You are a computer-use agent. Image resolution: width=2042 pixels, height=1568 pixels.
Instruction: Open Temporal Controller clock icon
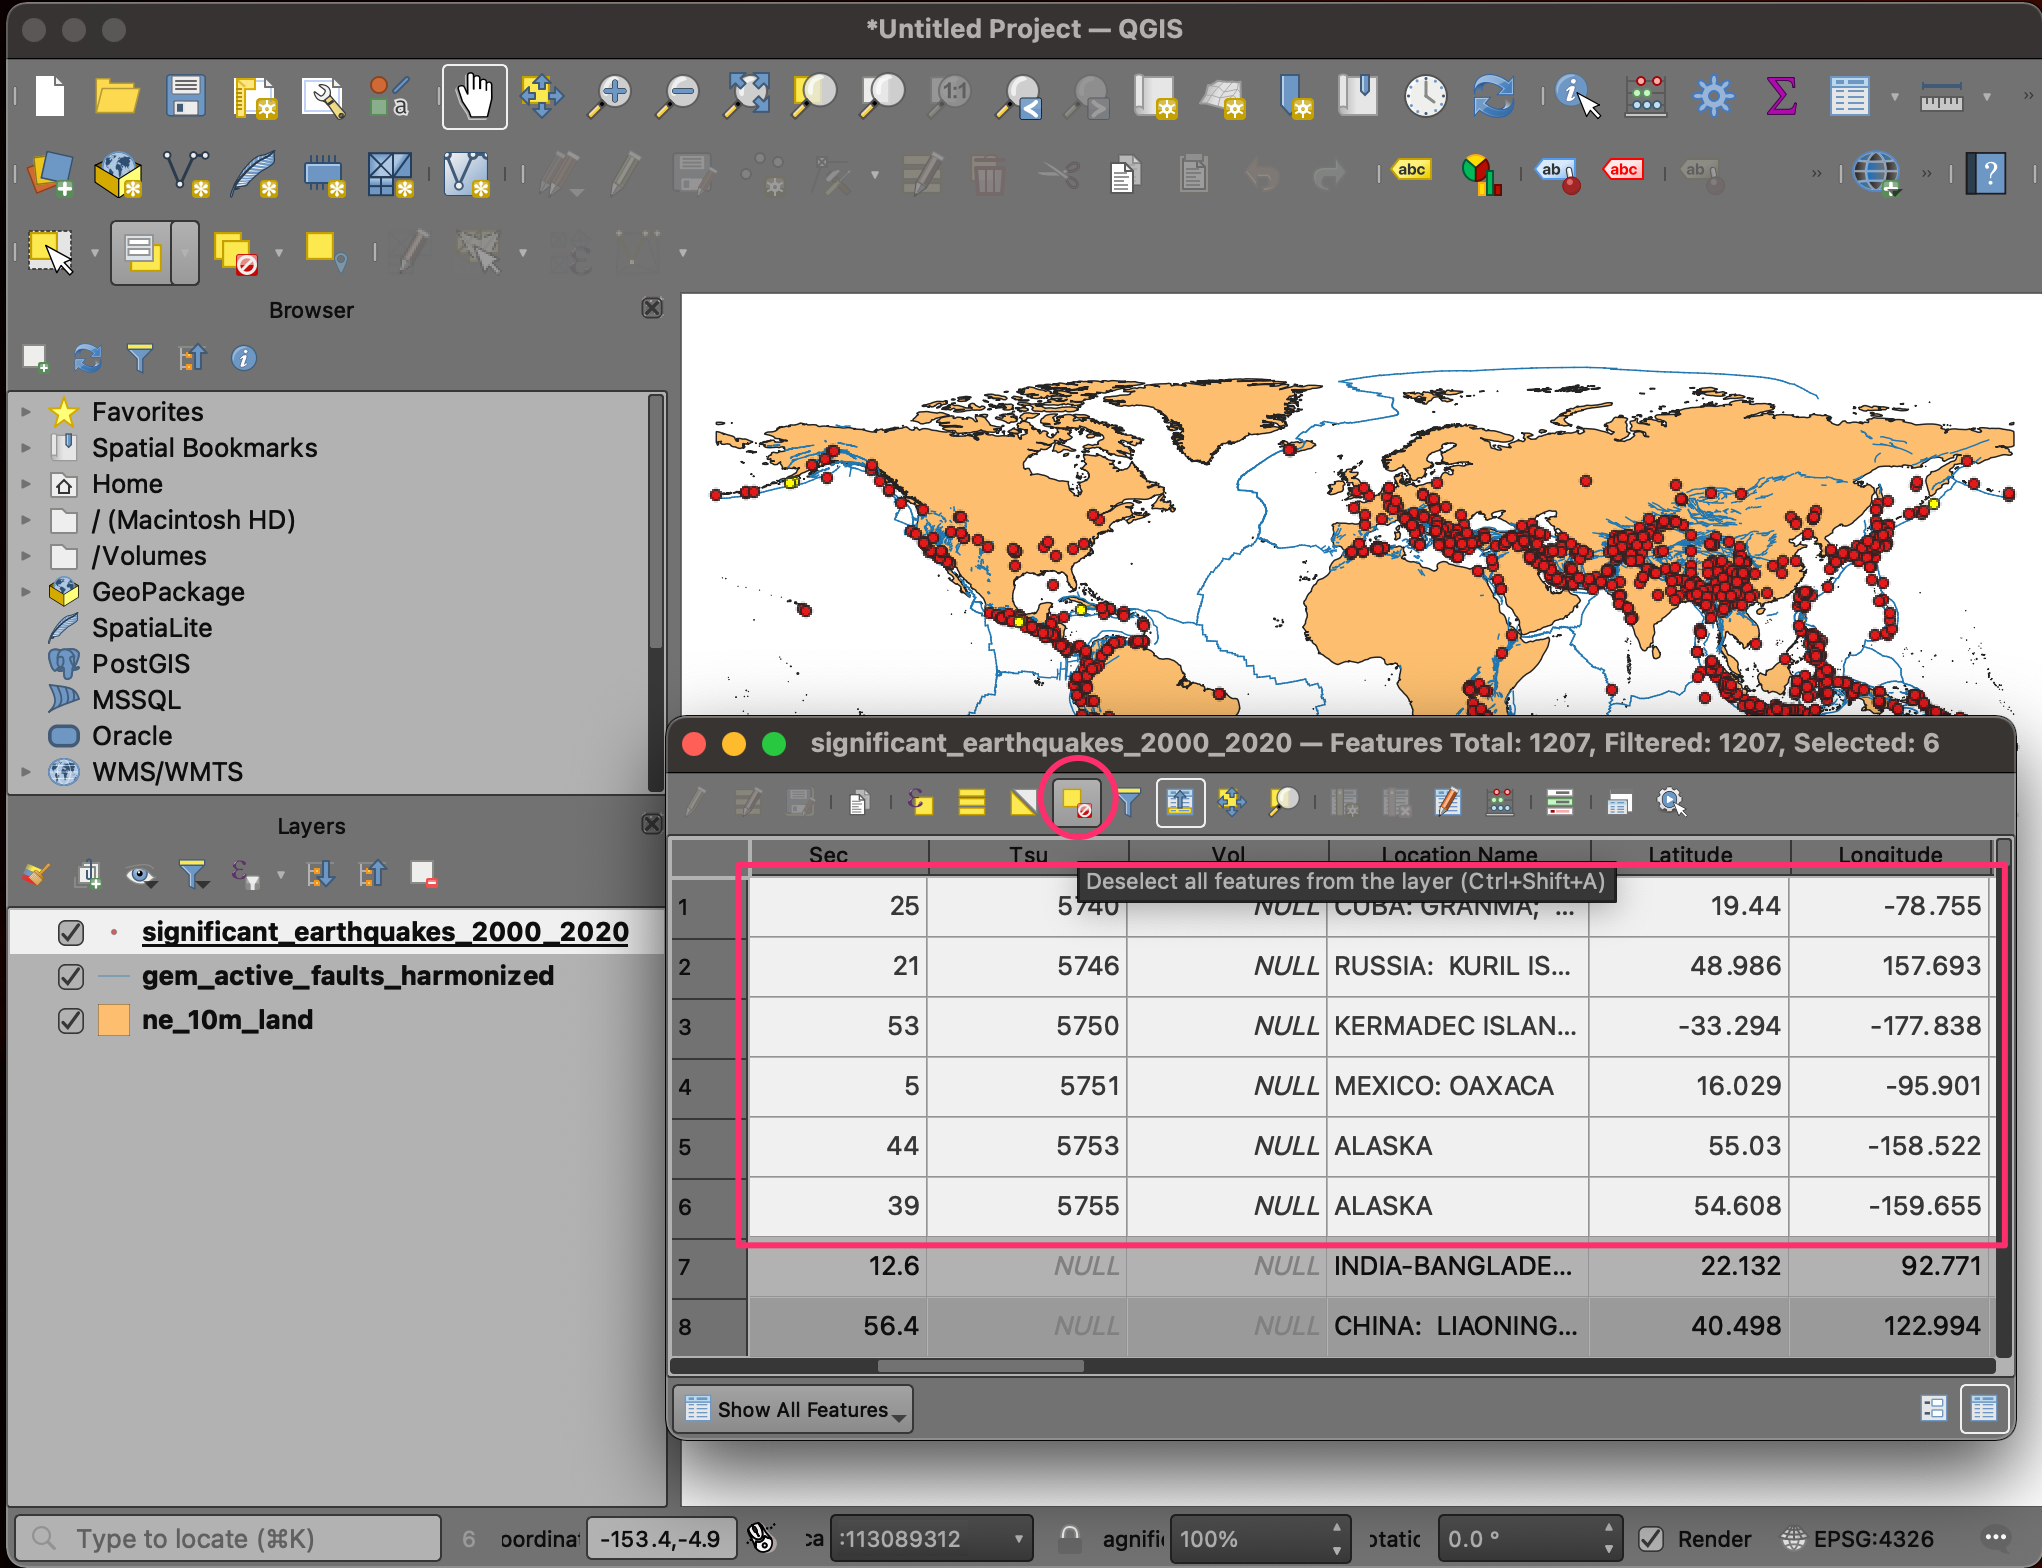coord(1425,97)
